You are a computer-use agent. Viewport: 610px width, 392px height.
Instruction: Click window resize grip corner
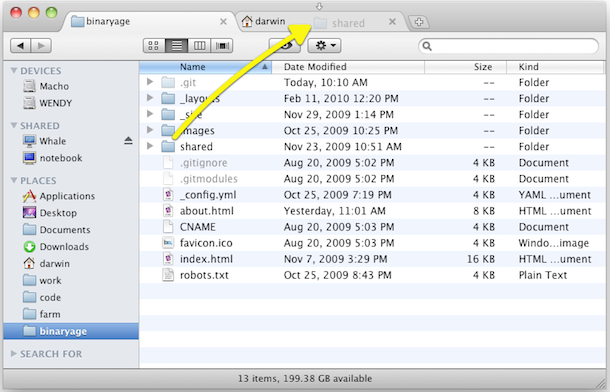601,383
